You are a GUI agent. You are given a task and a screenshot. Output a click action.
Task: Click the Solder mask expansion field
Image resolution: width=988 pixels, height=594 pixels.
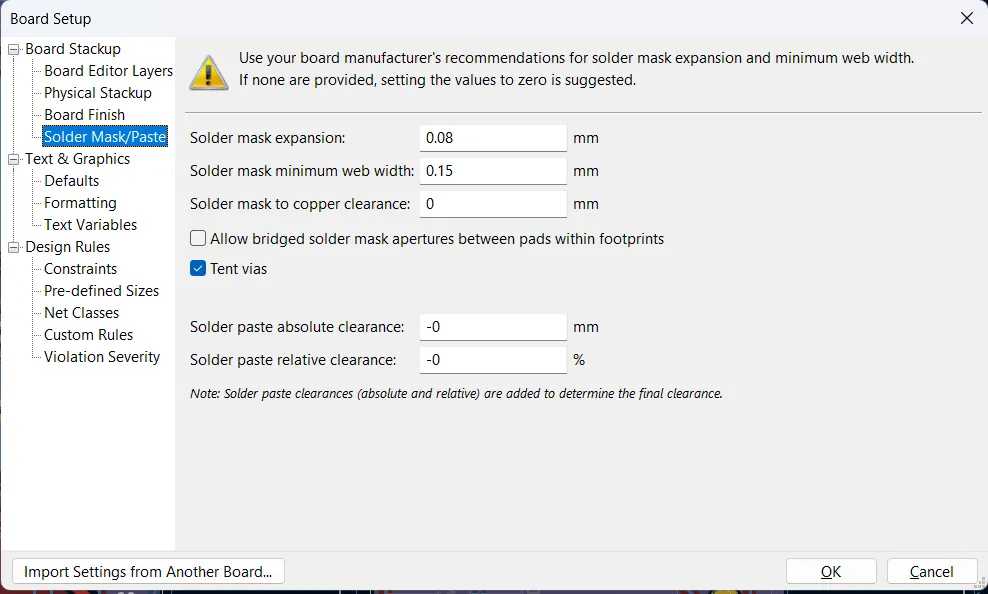493,138
